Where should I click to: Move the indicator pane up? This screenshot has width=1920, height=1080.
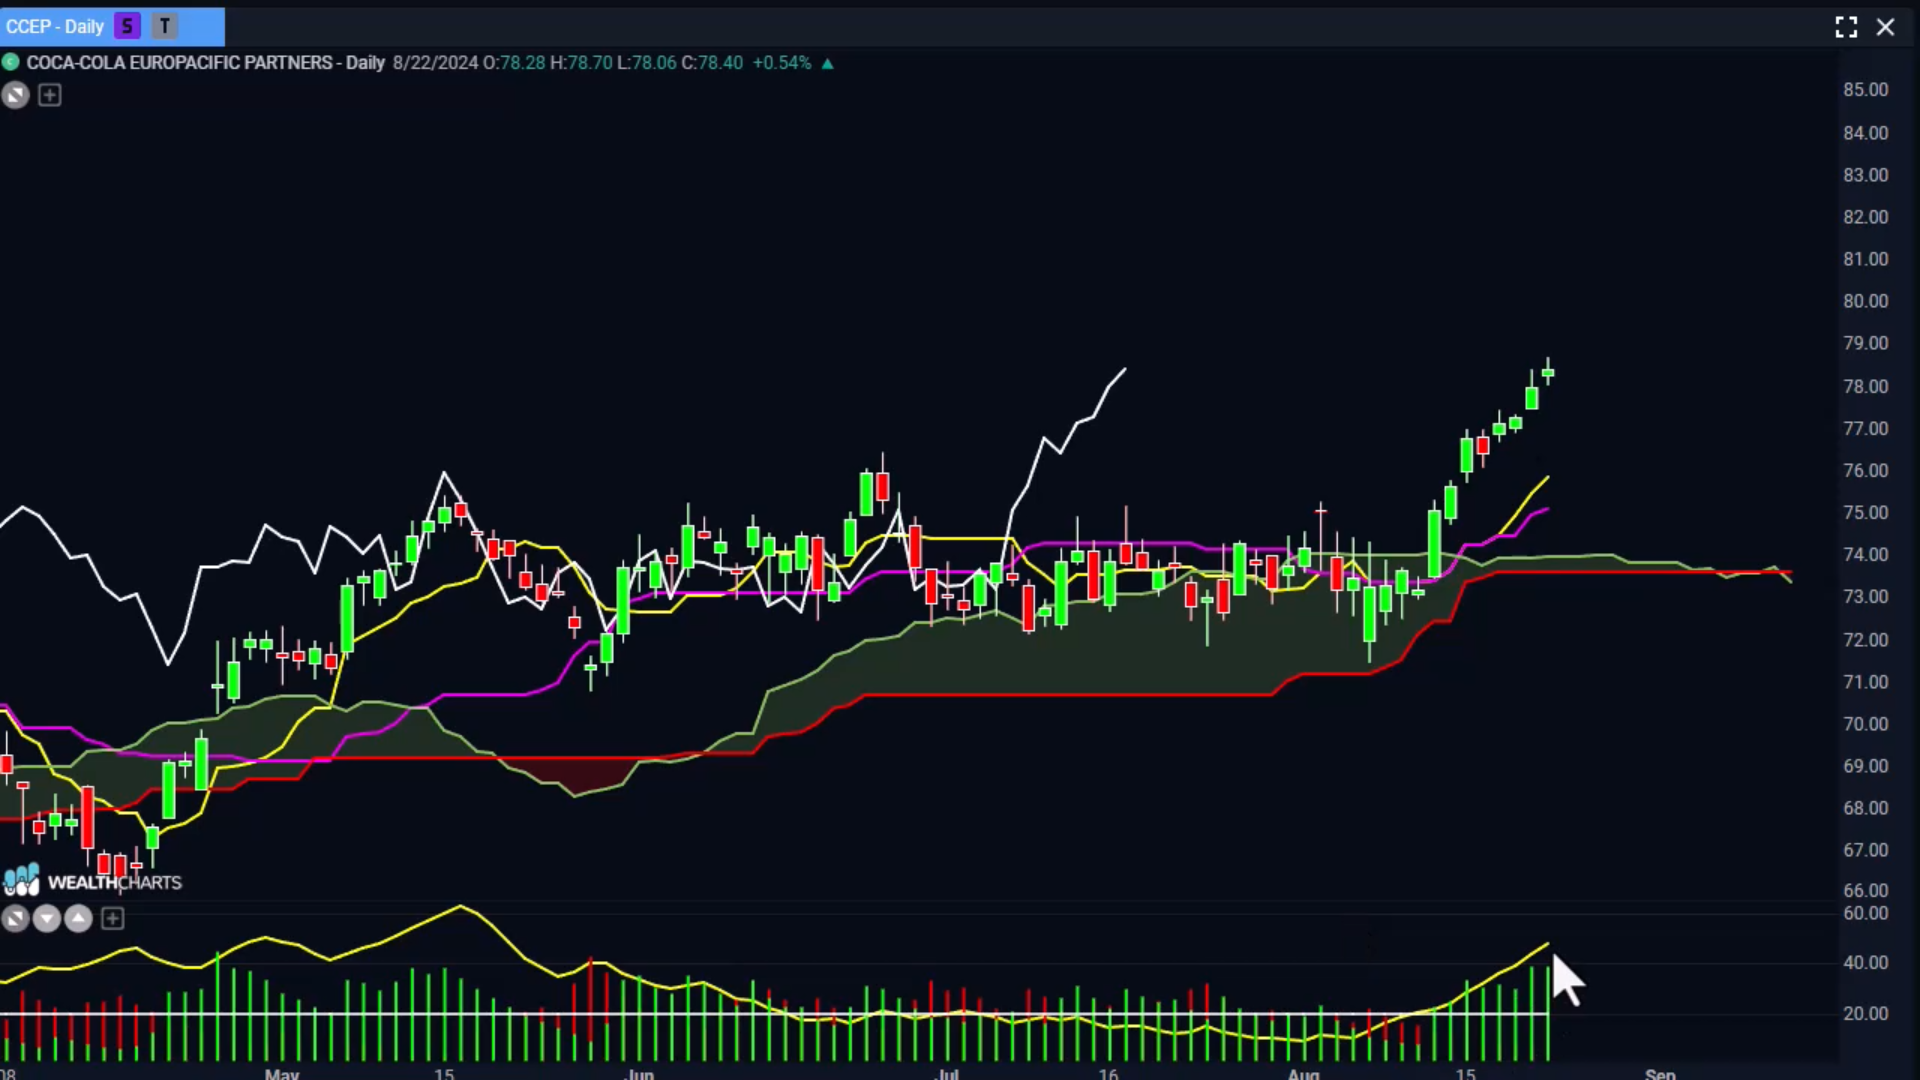pos(78,918)
